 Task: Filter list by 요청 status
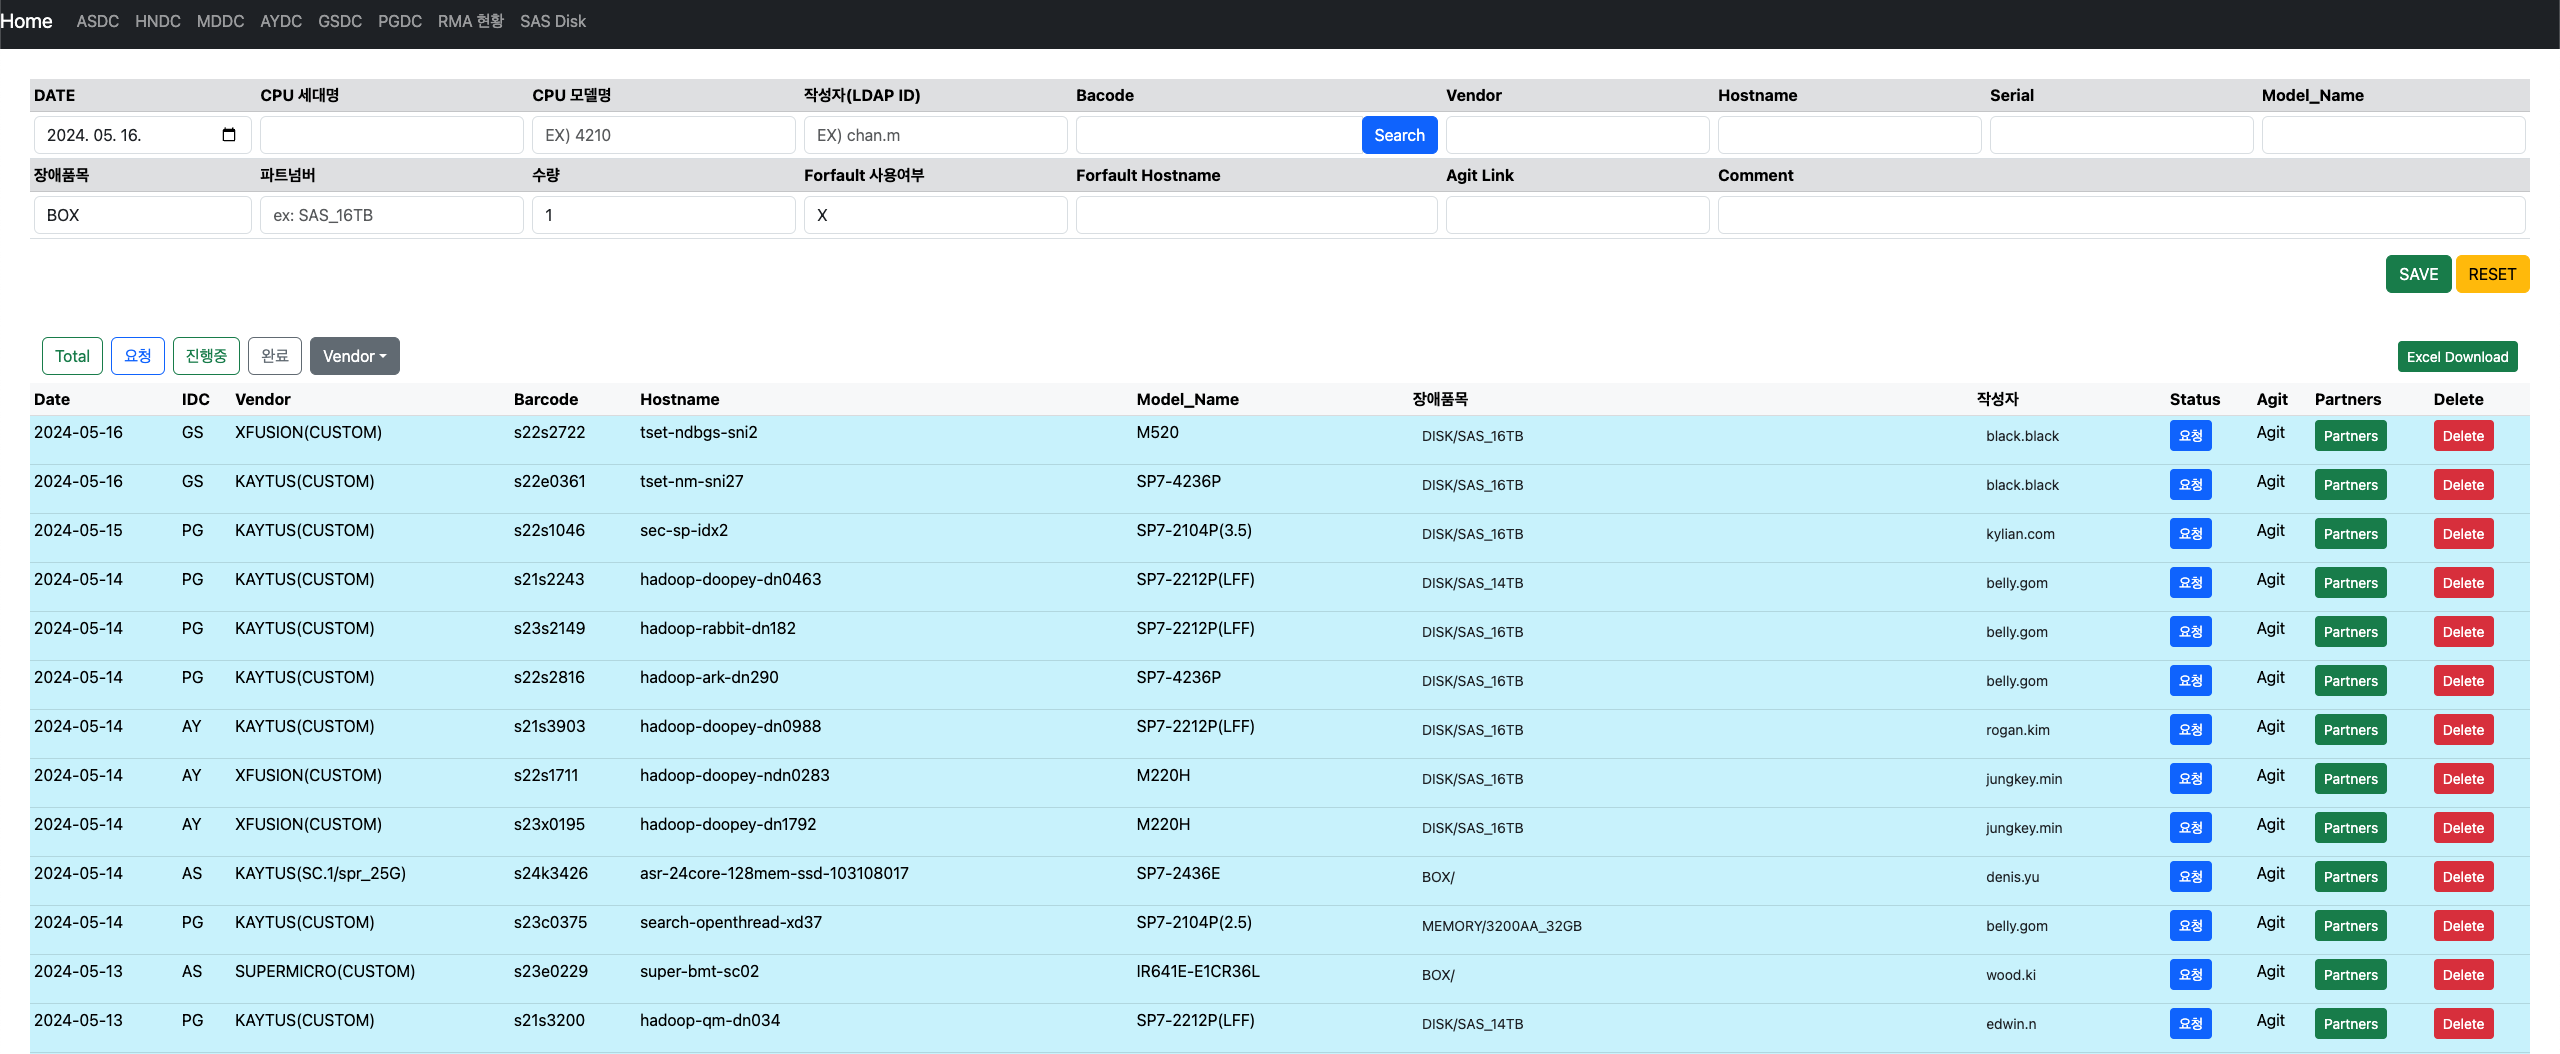(138, 356)
